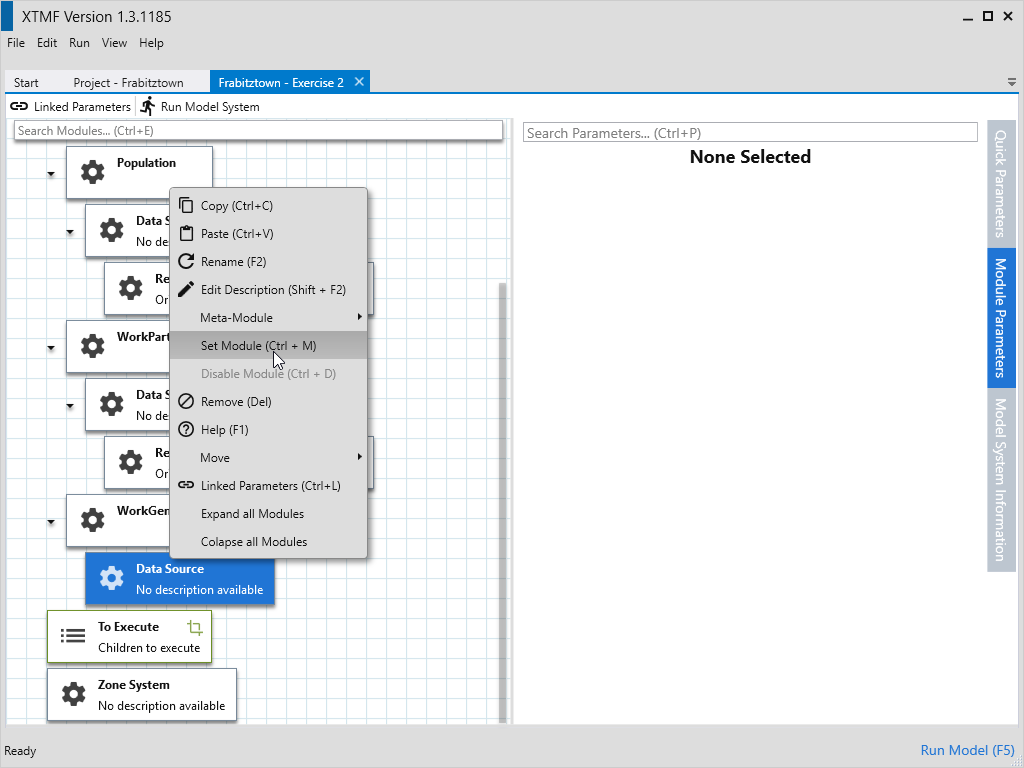Choose Set Module from context menu
Image resolution: width=1024 pixels, height=768 pixels.
click(258, 346)
